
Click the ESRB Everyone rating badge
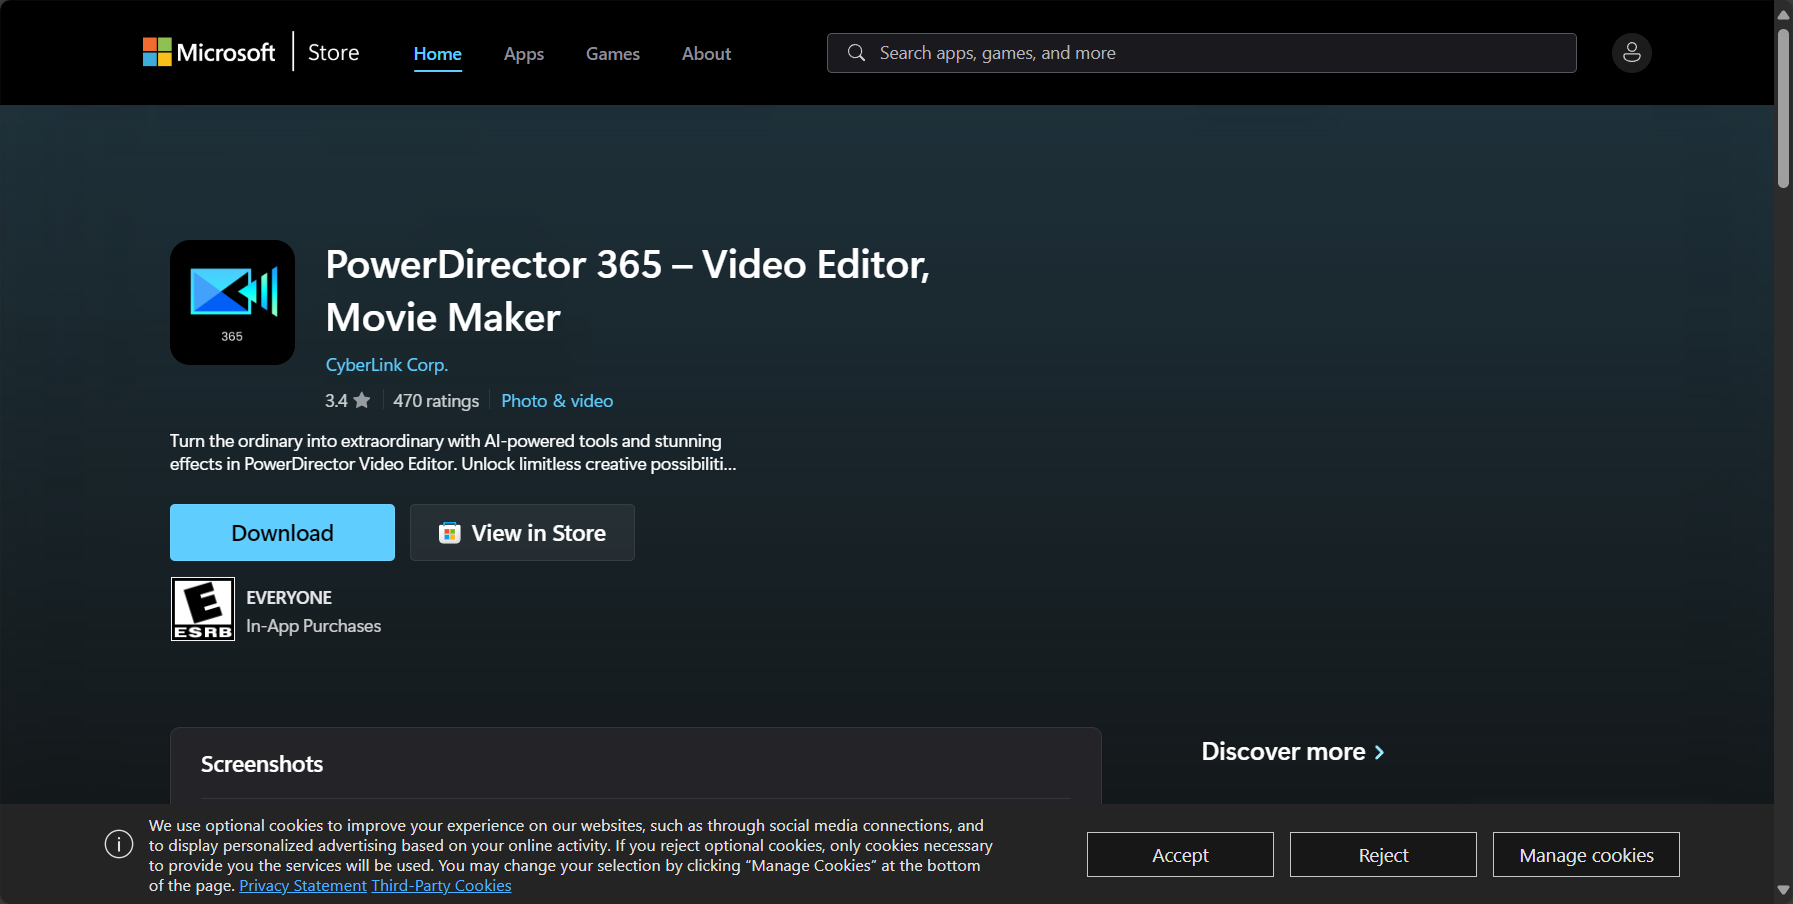[x=203, y=609]
